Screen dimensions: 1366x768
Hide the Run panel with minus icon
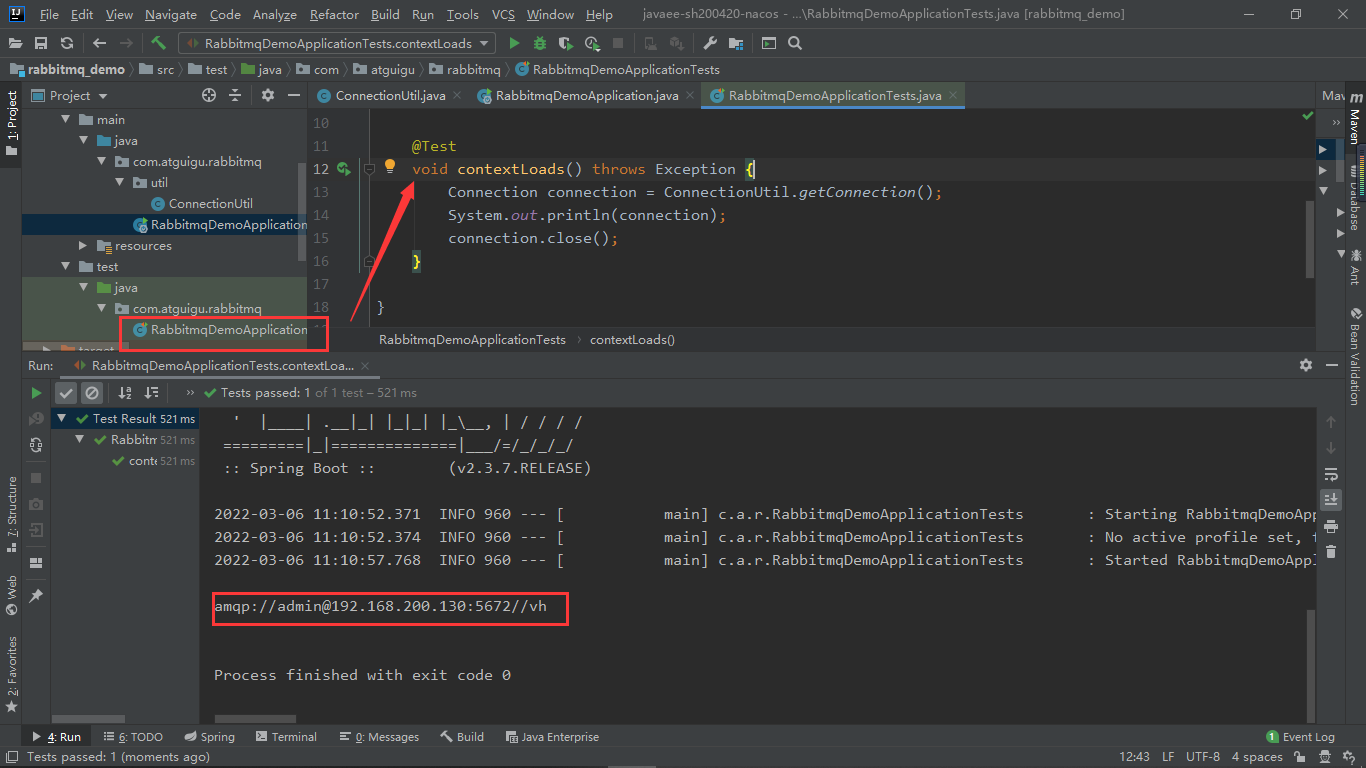pyautogui.click(x=1331, y=365)
